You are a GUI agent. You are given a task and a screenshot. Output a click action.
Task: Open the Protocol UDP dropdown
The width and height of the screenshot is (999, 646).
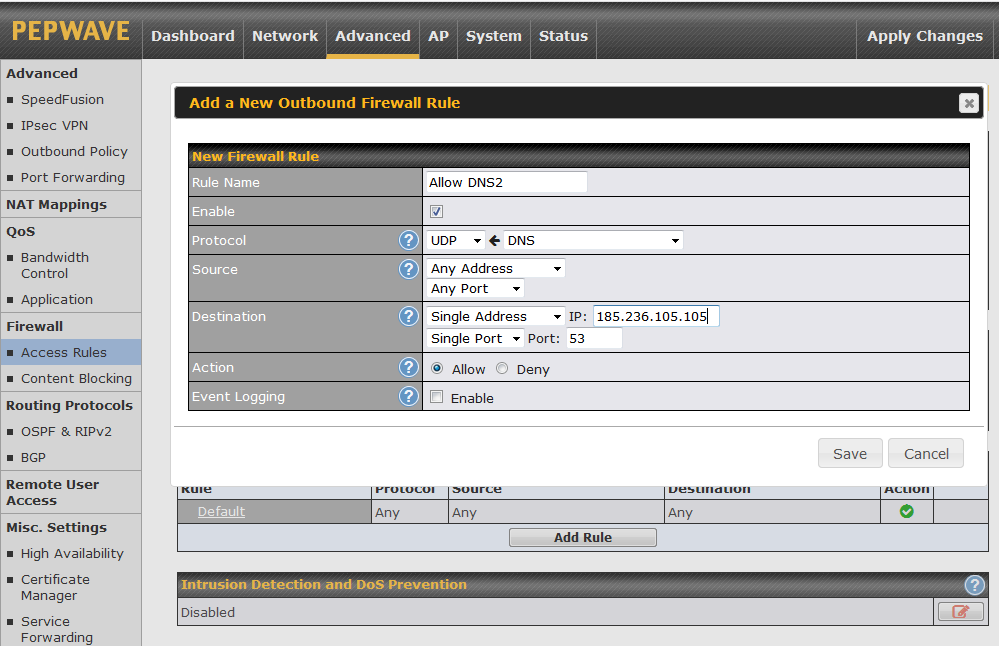tap(455, 240)
